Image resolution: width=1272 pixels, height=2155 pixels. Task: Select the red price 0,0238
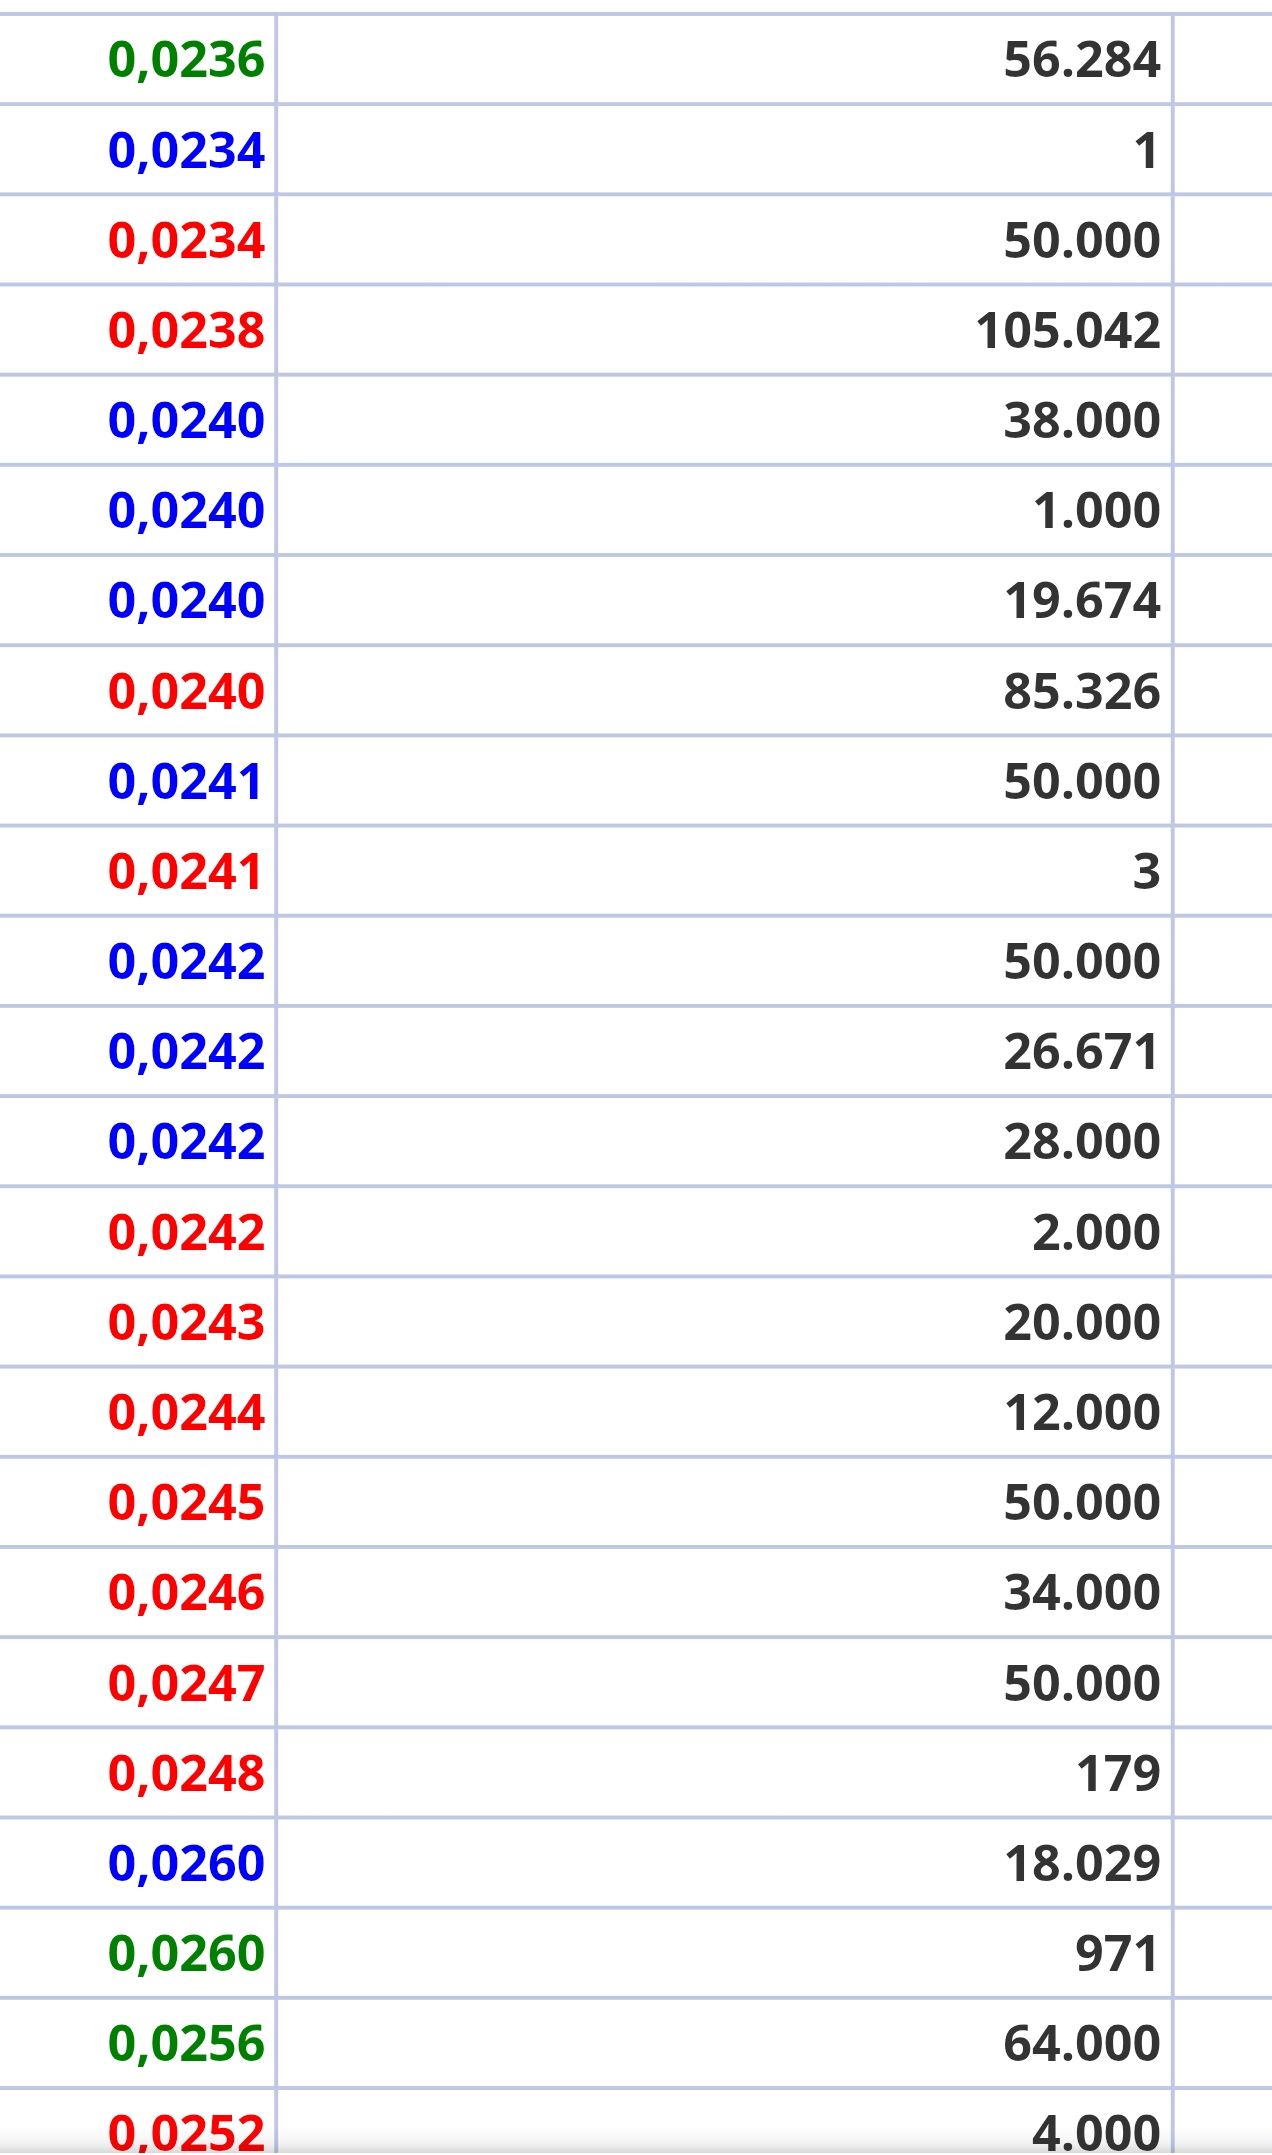pos(186,331)
